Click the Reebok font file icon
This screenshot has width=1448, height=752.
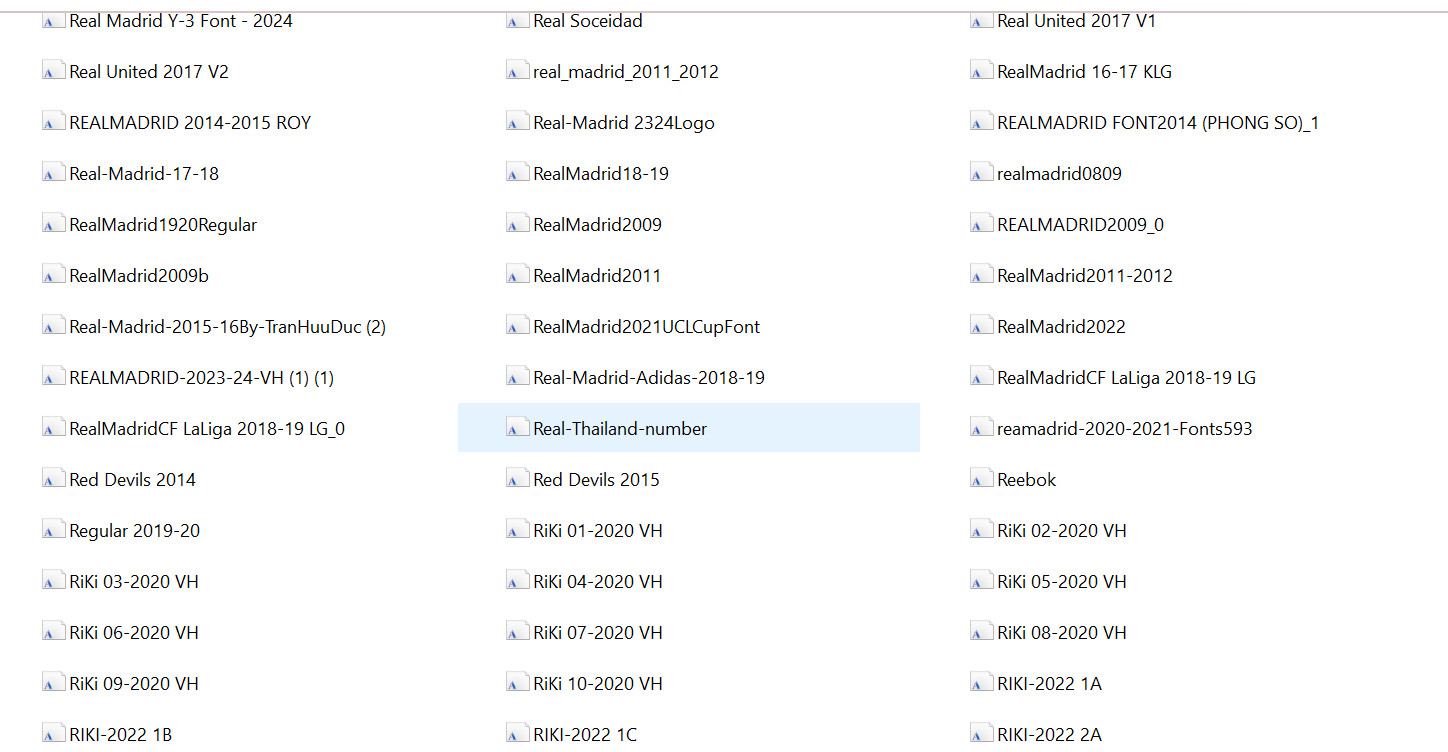click(981, 480)
